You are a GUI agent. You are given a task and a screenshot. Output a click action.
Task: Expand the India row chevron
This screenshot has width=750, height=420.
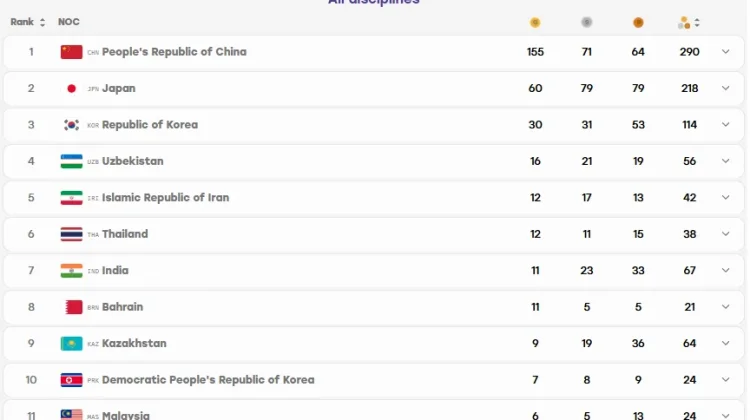[x=726, y=271]
